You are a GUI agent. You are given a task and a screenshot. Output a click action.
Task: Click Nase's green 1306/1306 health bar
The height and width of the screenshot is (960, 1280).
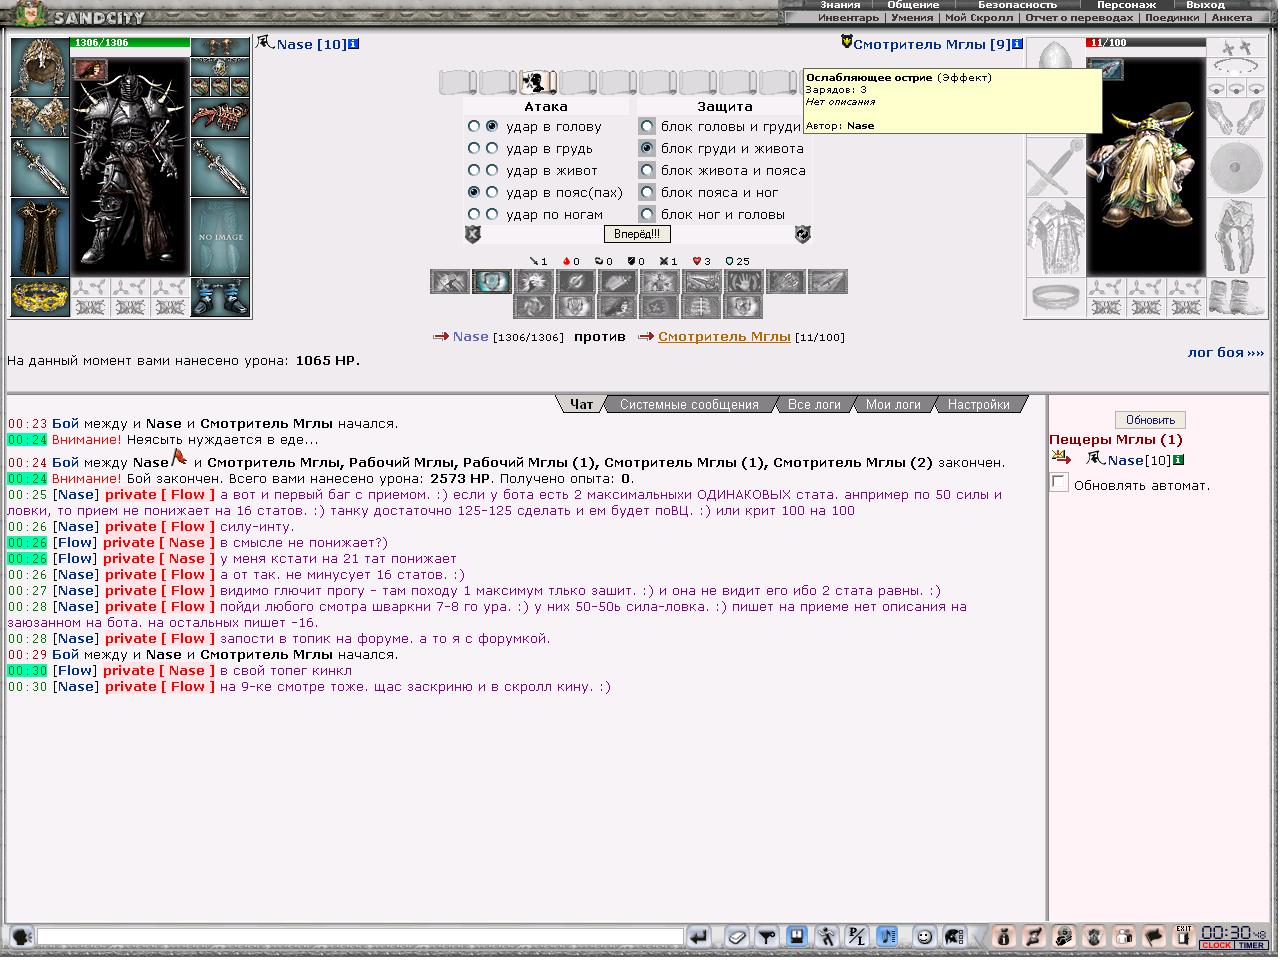(x=130, y=43)
